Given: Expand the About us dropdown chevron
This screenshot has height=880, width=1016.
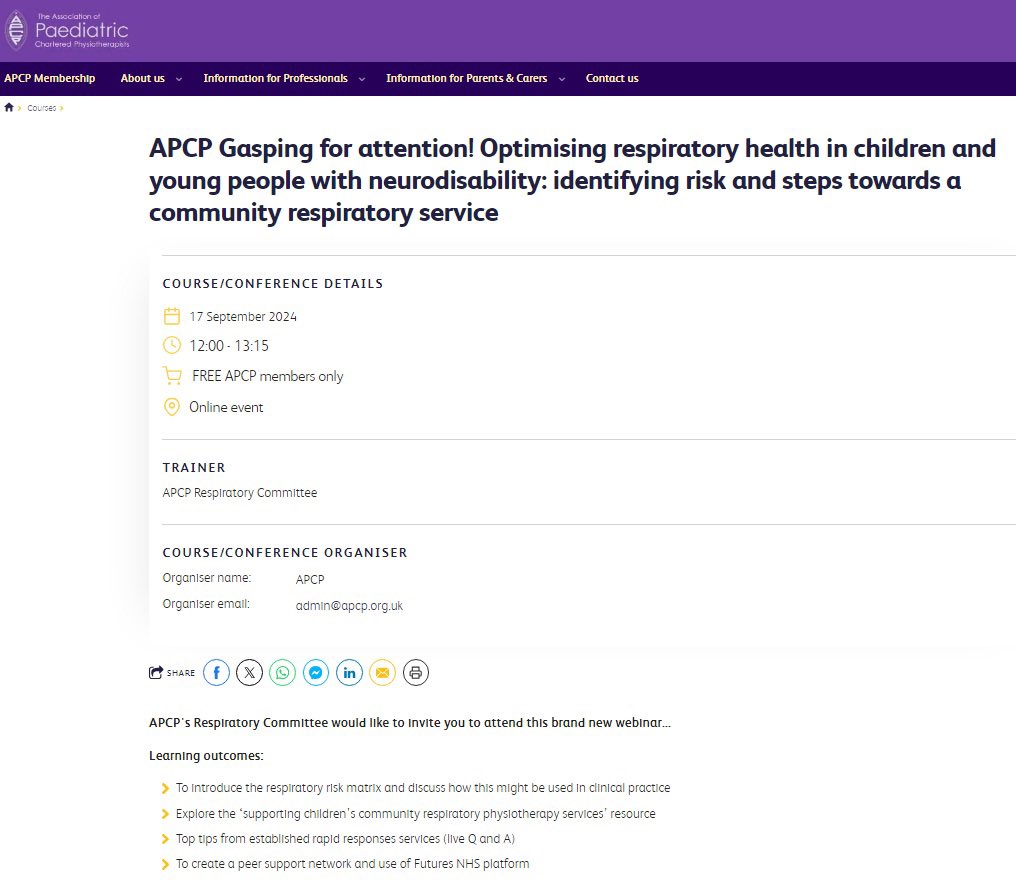Looking at the screenshot, I should click(x=179, y=79).
